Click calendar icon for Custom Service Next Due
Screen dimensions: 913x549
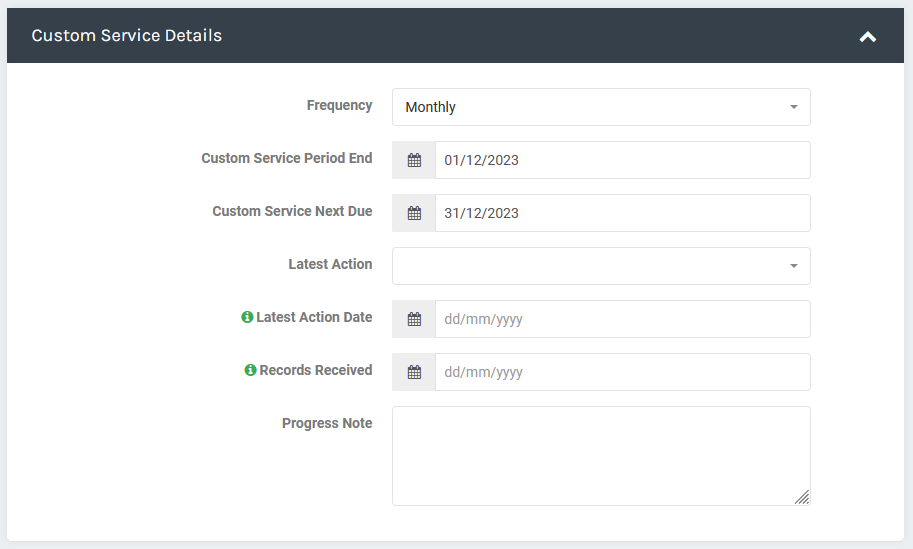click(x=414, y=213)
